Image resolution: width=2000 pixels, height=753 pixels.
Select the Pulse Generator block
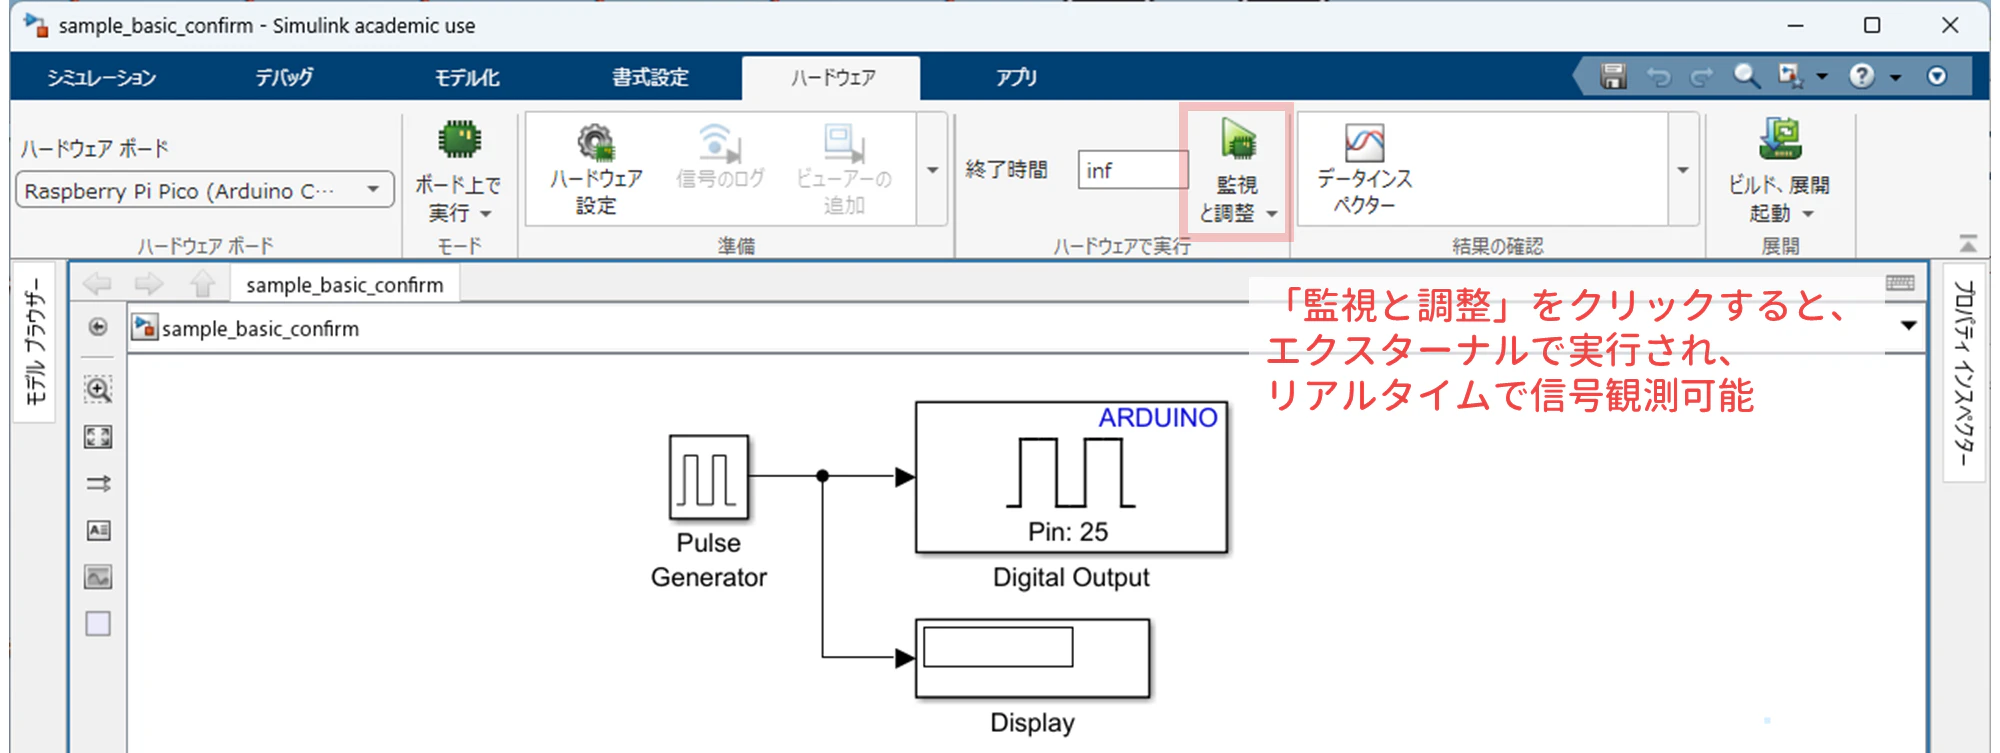tap(709, 477)
